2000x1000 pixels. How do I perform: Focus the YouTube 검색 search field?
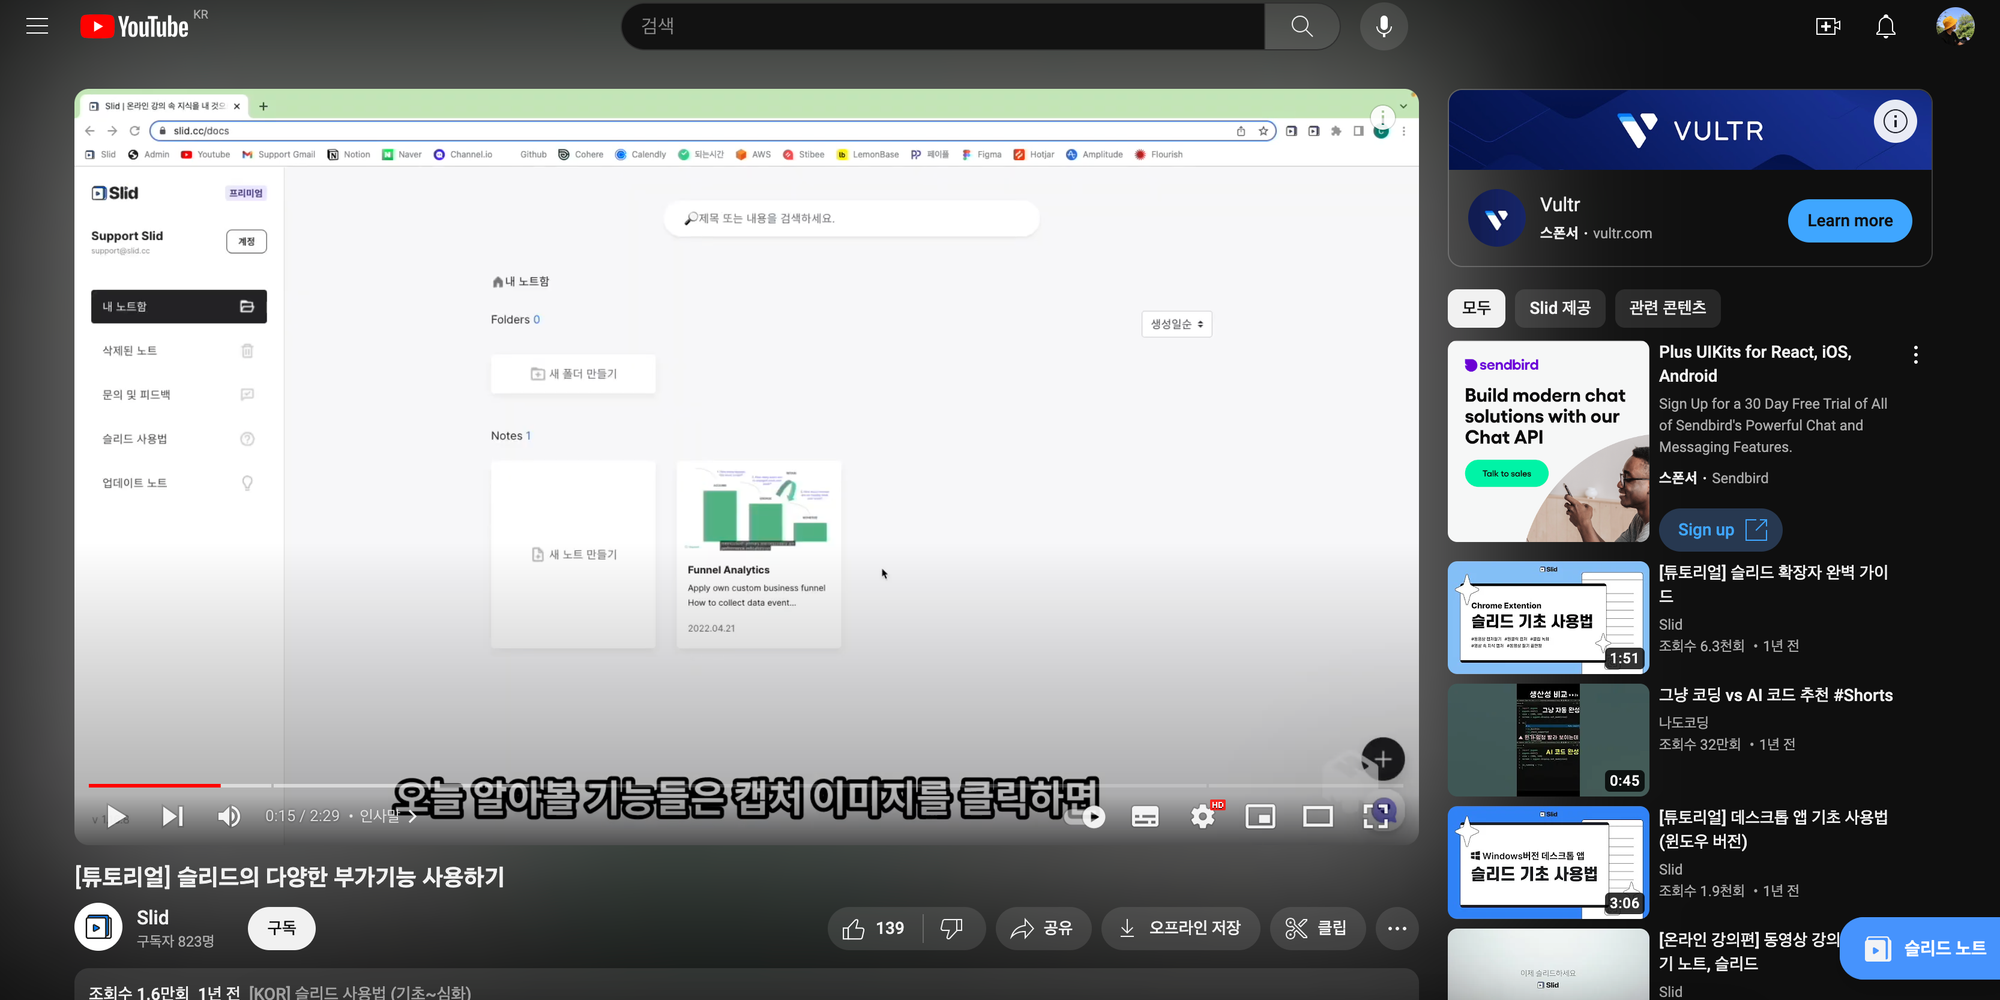[943, 26]
